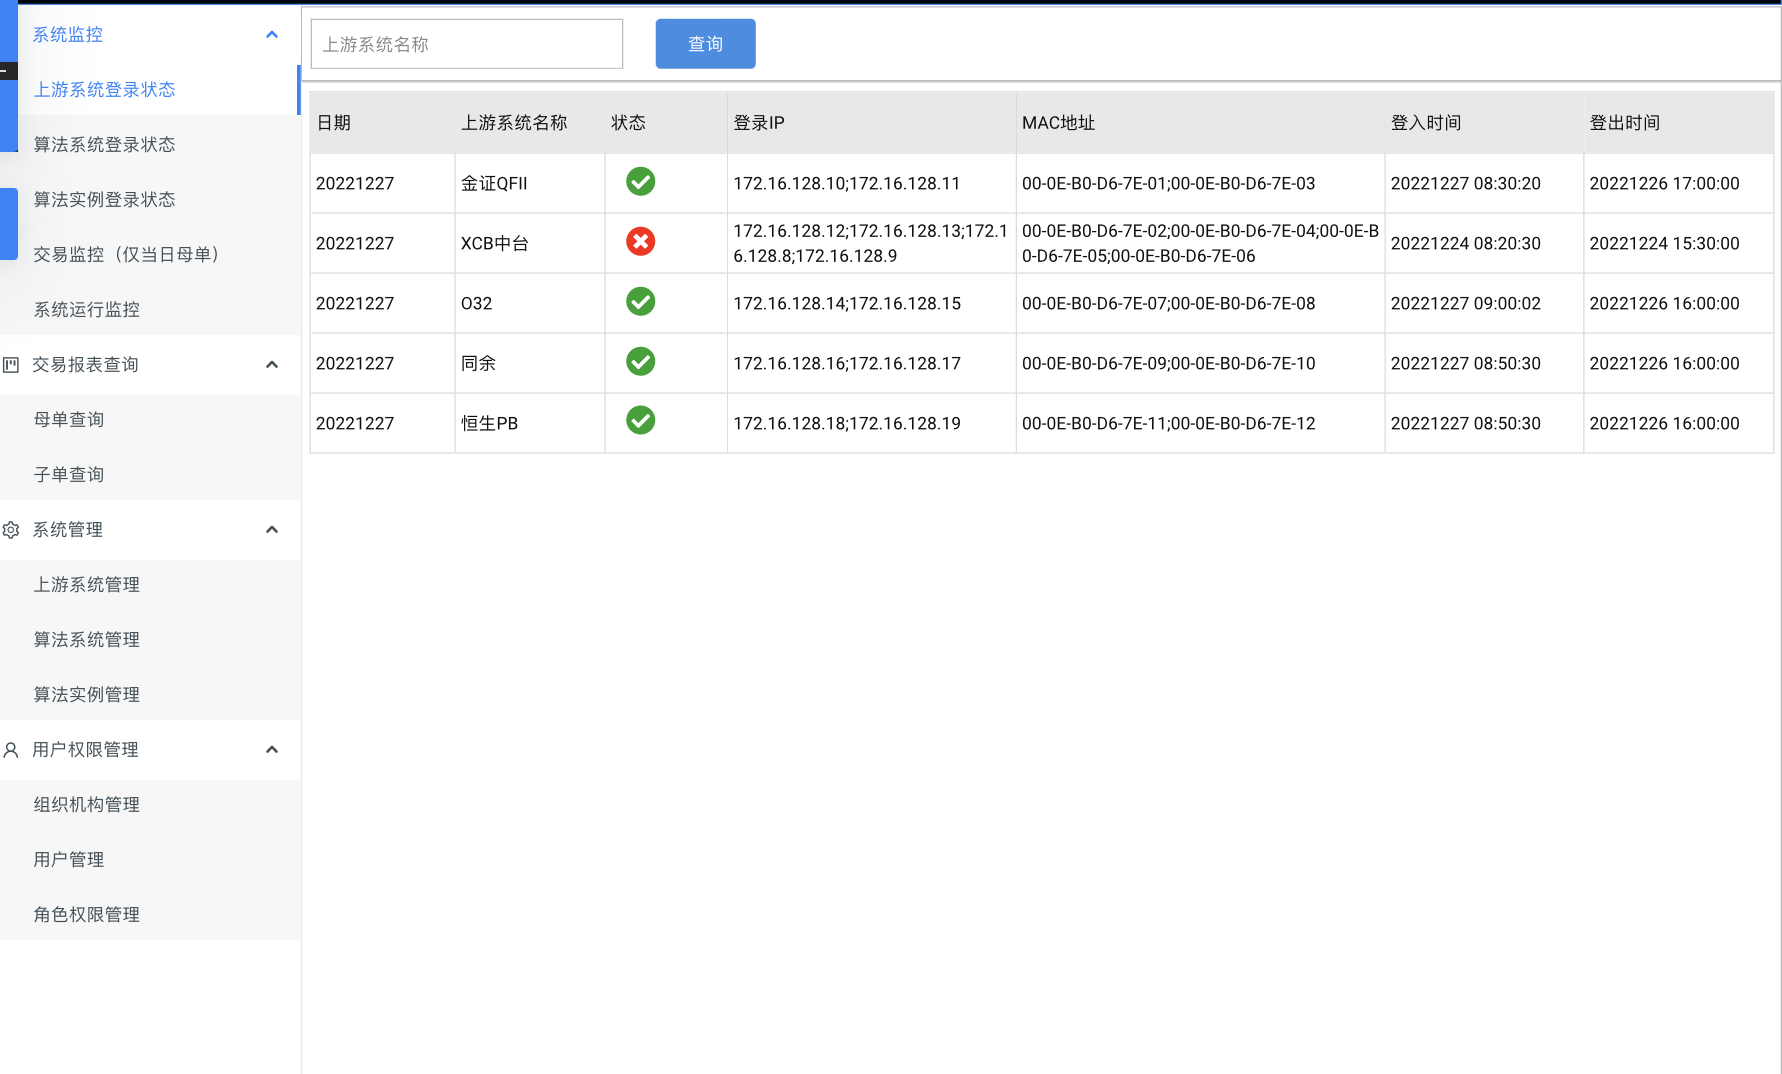Open 上游系统管理 menu item
The width and height of the screenshot is (1782, 1074).
coord(150,585)
